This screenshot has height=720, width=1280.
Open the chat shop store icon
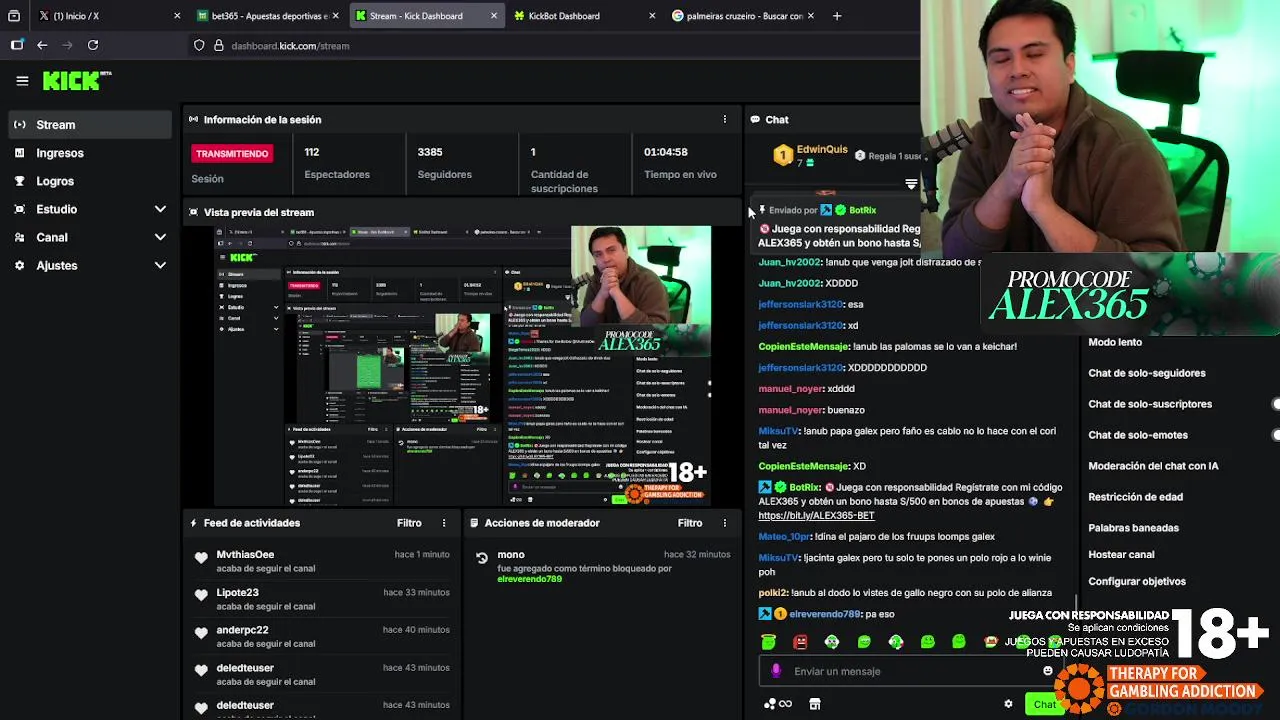(815, 704)
